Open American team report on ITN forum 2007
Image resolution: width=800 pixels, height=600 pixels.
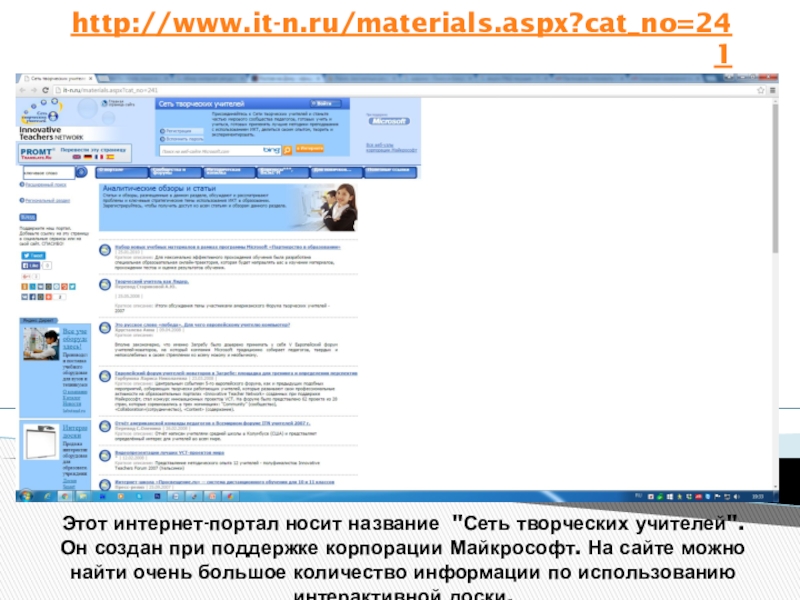click(212, 423)
